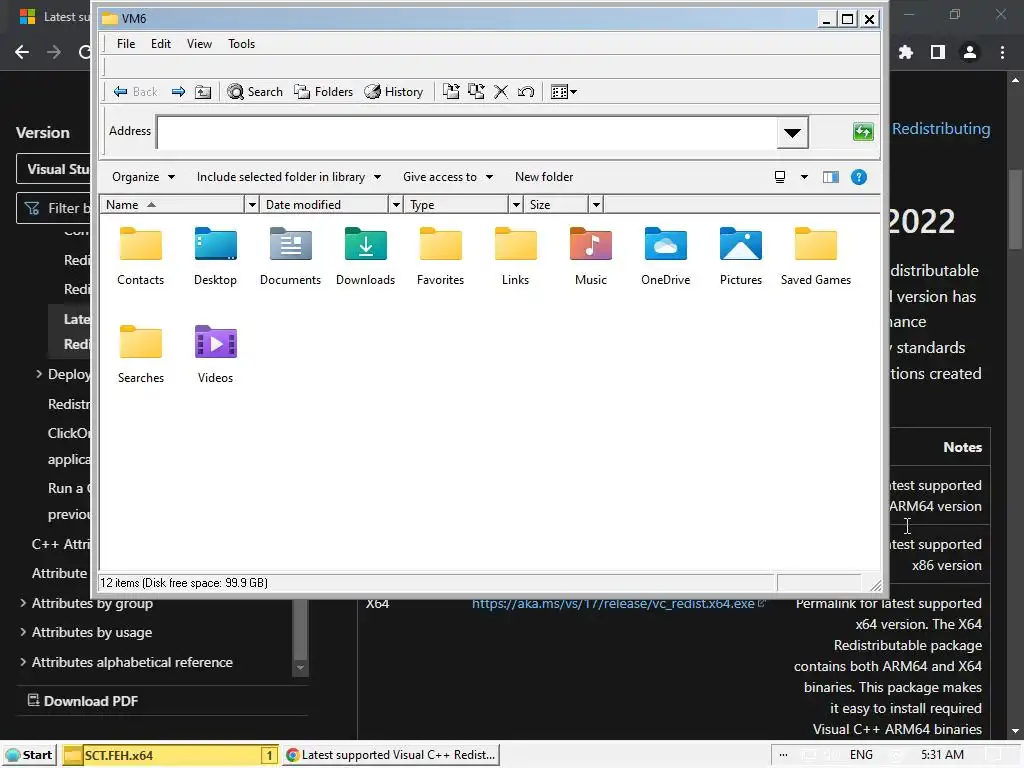
Task: Select the Saved Games folder
Action: (x=816, y=257)
